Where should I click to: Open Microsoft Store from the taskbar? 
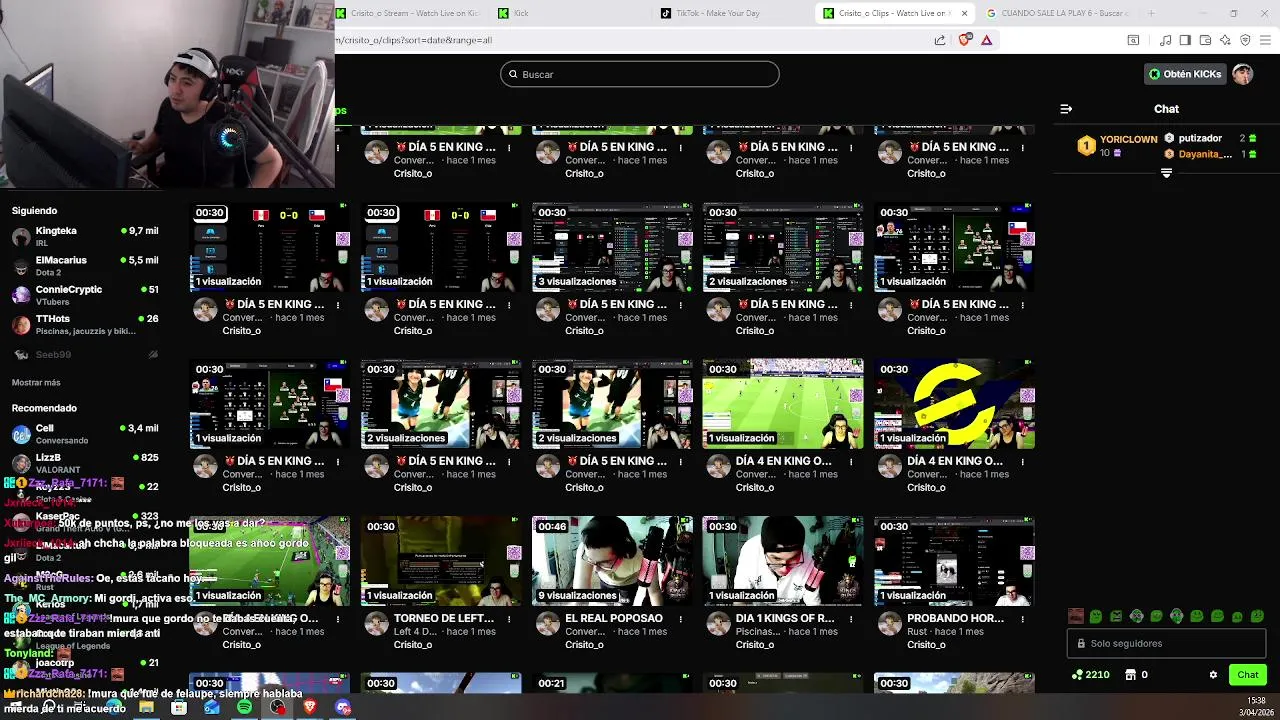click(179, 707)
